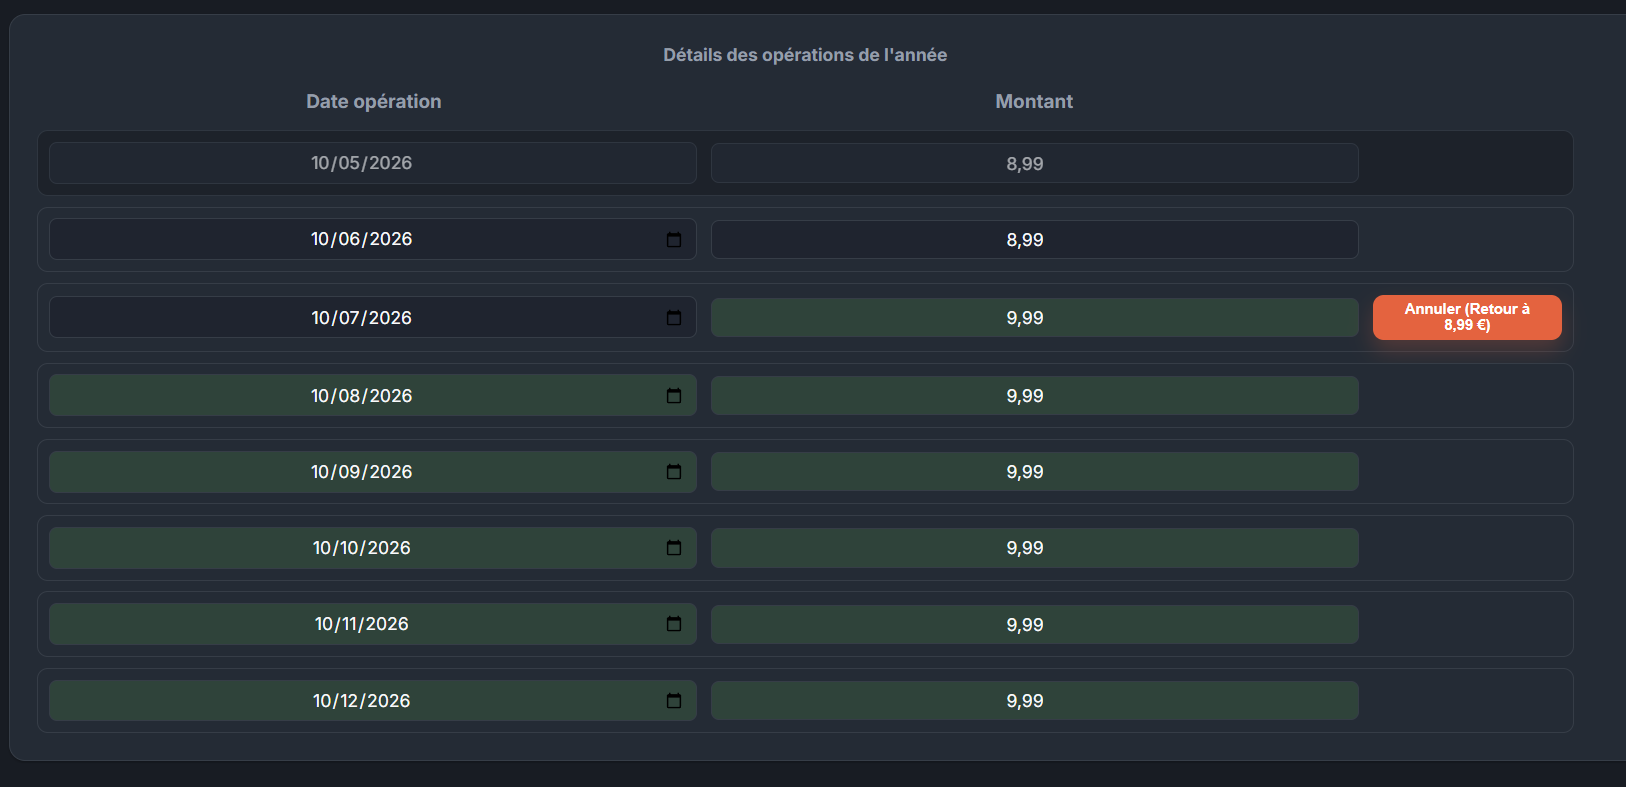1626x787 pixels.
Task: Edit the 8,99 amount for 10/06/2026
Action: (1034, 240)
